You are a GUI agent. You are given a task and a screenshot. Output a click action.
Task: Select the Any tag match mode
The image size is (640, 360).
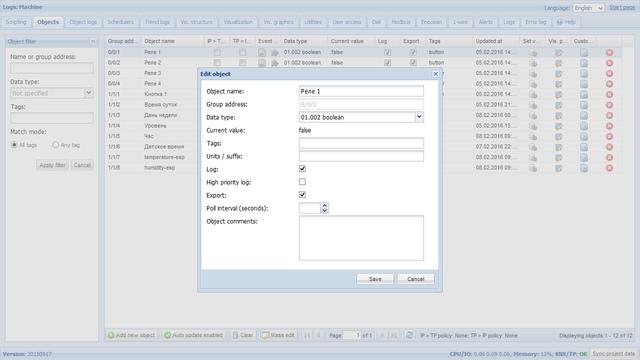pos(56,145)
